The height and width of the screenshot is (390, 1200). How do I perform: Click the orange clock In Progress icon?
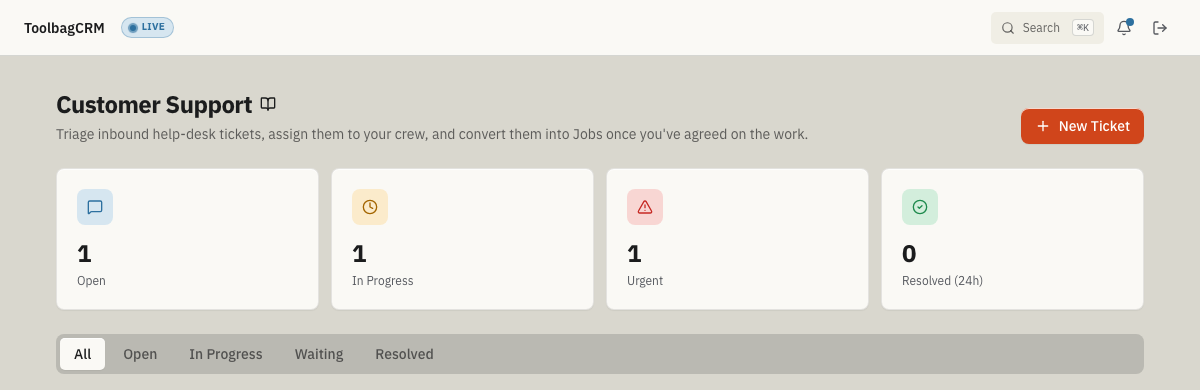tap(370, 207)
